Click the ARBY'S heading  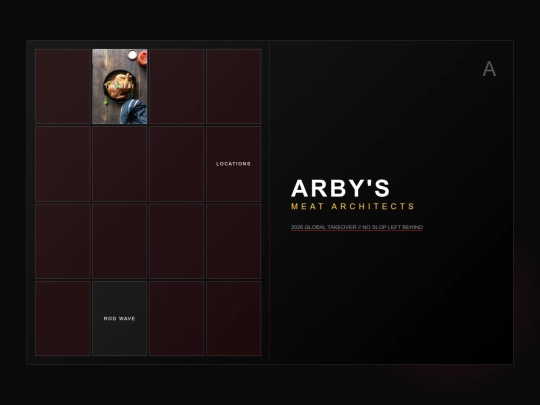[x=340, y=188]
